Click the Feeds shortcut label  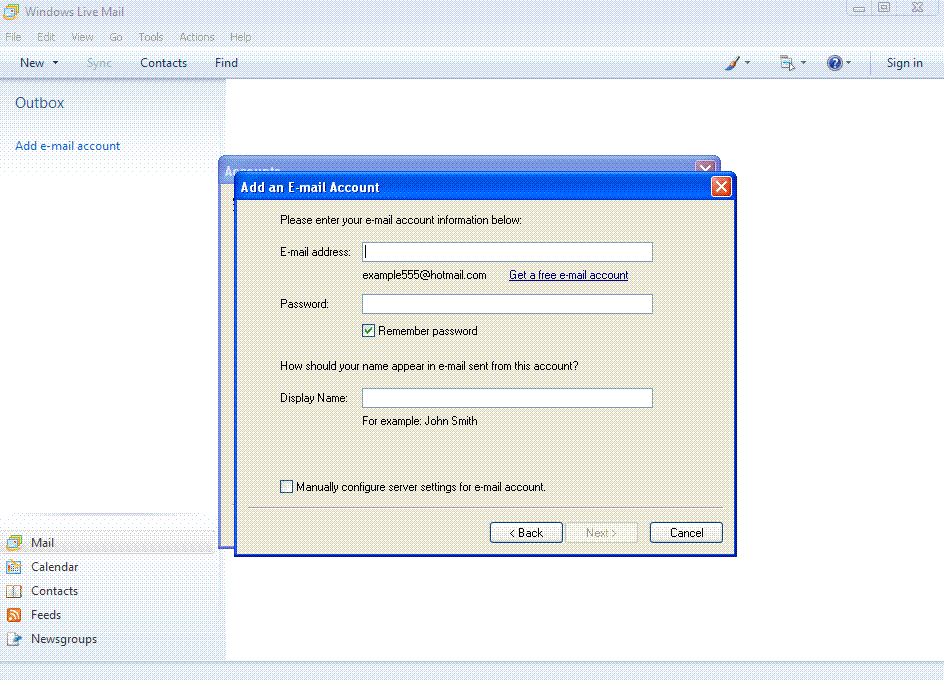coord(46,615)
